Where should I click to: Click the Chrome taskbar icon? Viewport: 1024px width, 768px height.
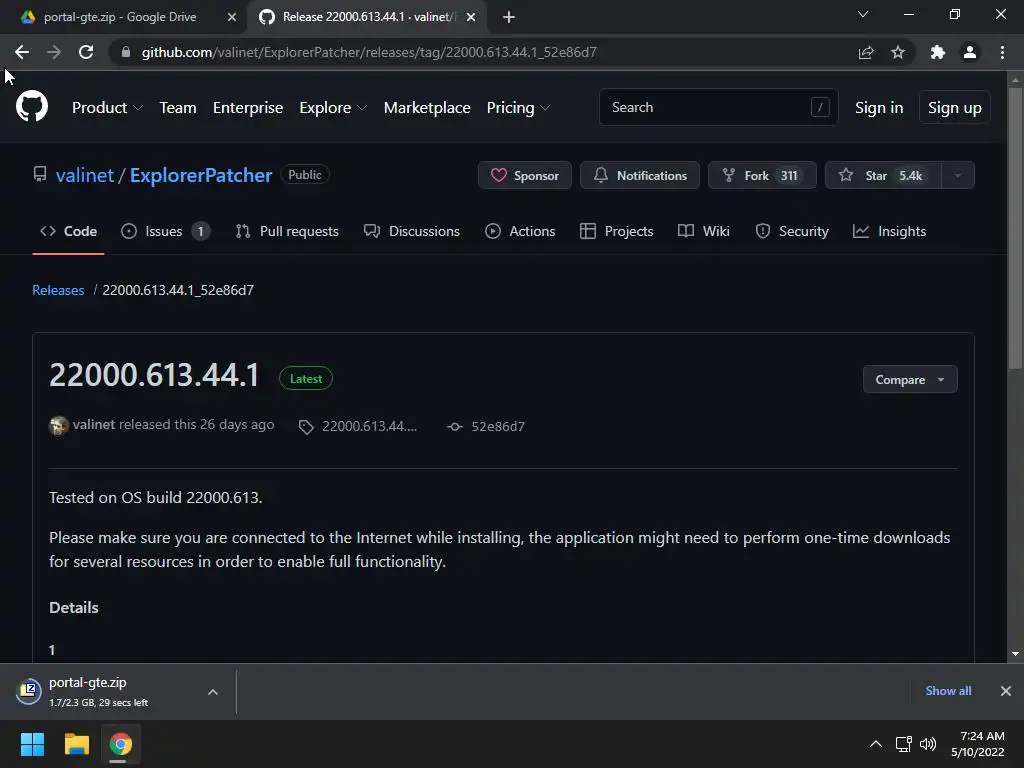120,744
